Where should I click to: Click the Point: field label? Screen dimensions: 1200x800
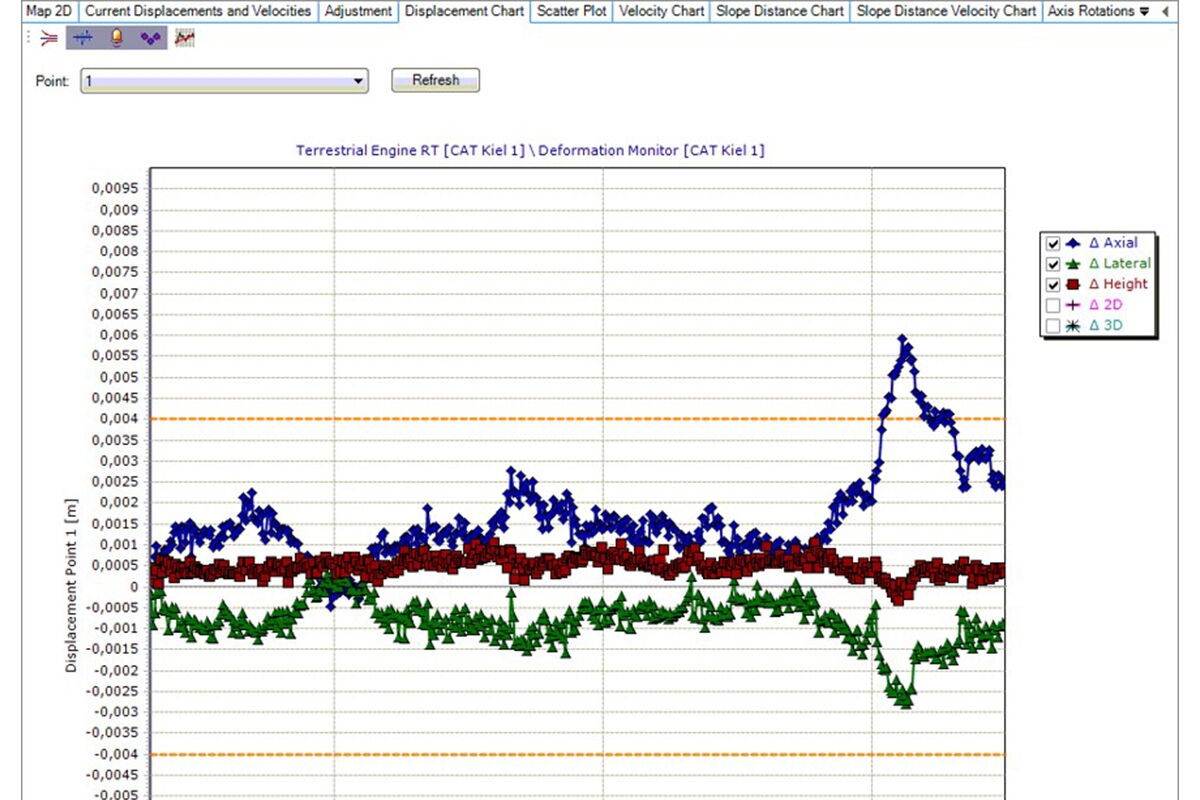(x=52, y=81)
